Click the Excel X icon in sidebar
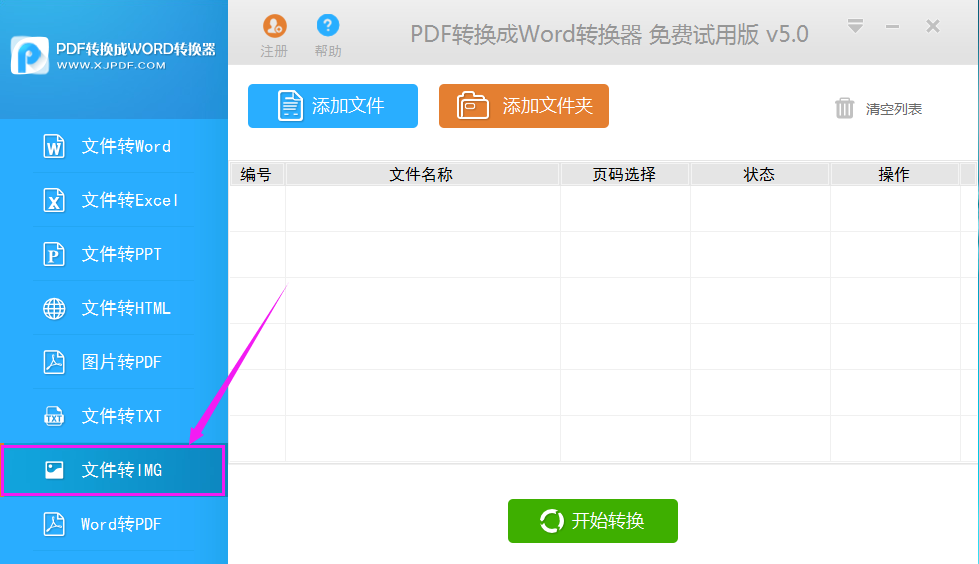The width and height of the screenshot is (979, 564). coord(54,200)
